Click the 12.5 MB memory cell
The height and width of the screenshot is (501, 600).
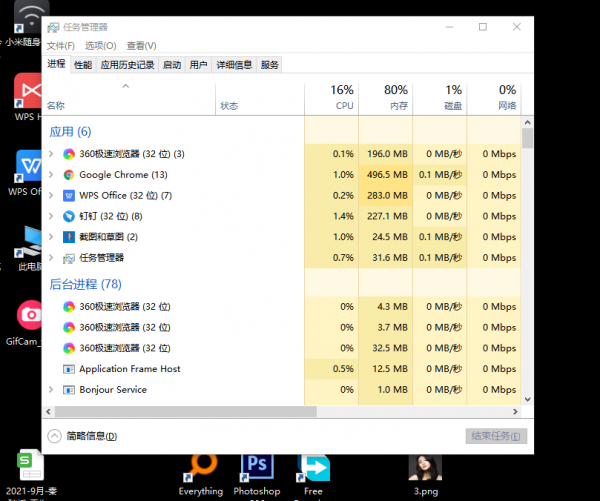tap(386, 369)
